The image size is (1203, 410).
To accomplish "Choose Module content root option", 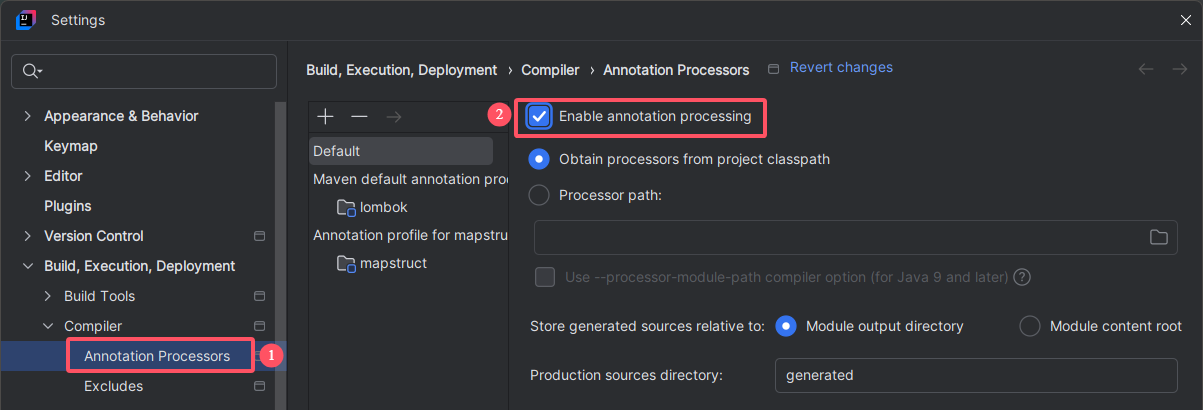I will coord(1030,326).
